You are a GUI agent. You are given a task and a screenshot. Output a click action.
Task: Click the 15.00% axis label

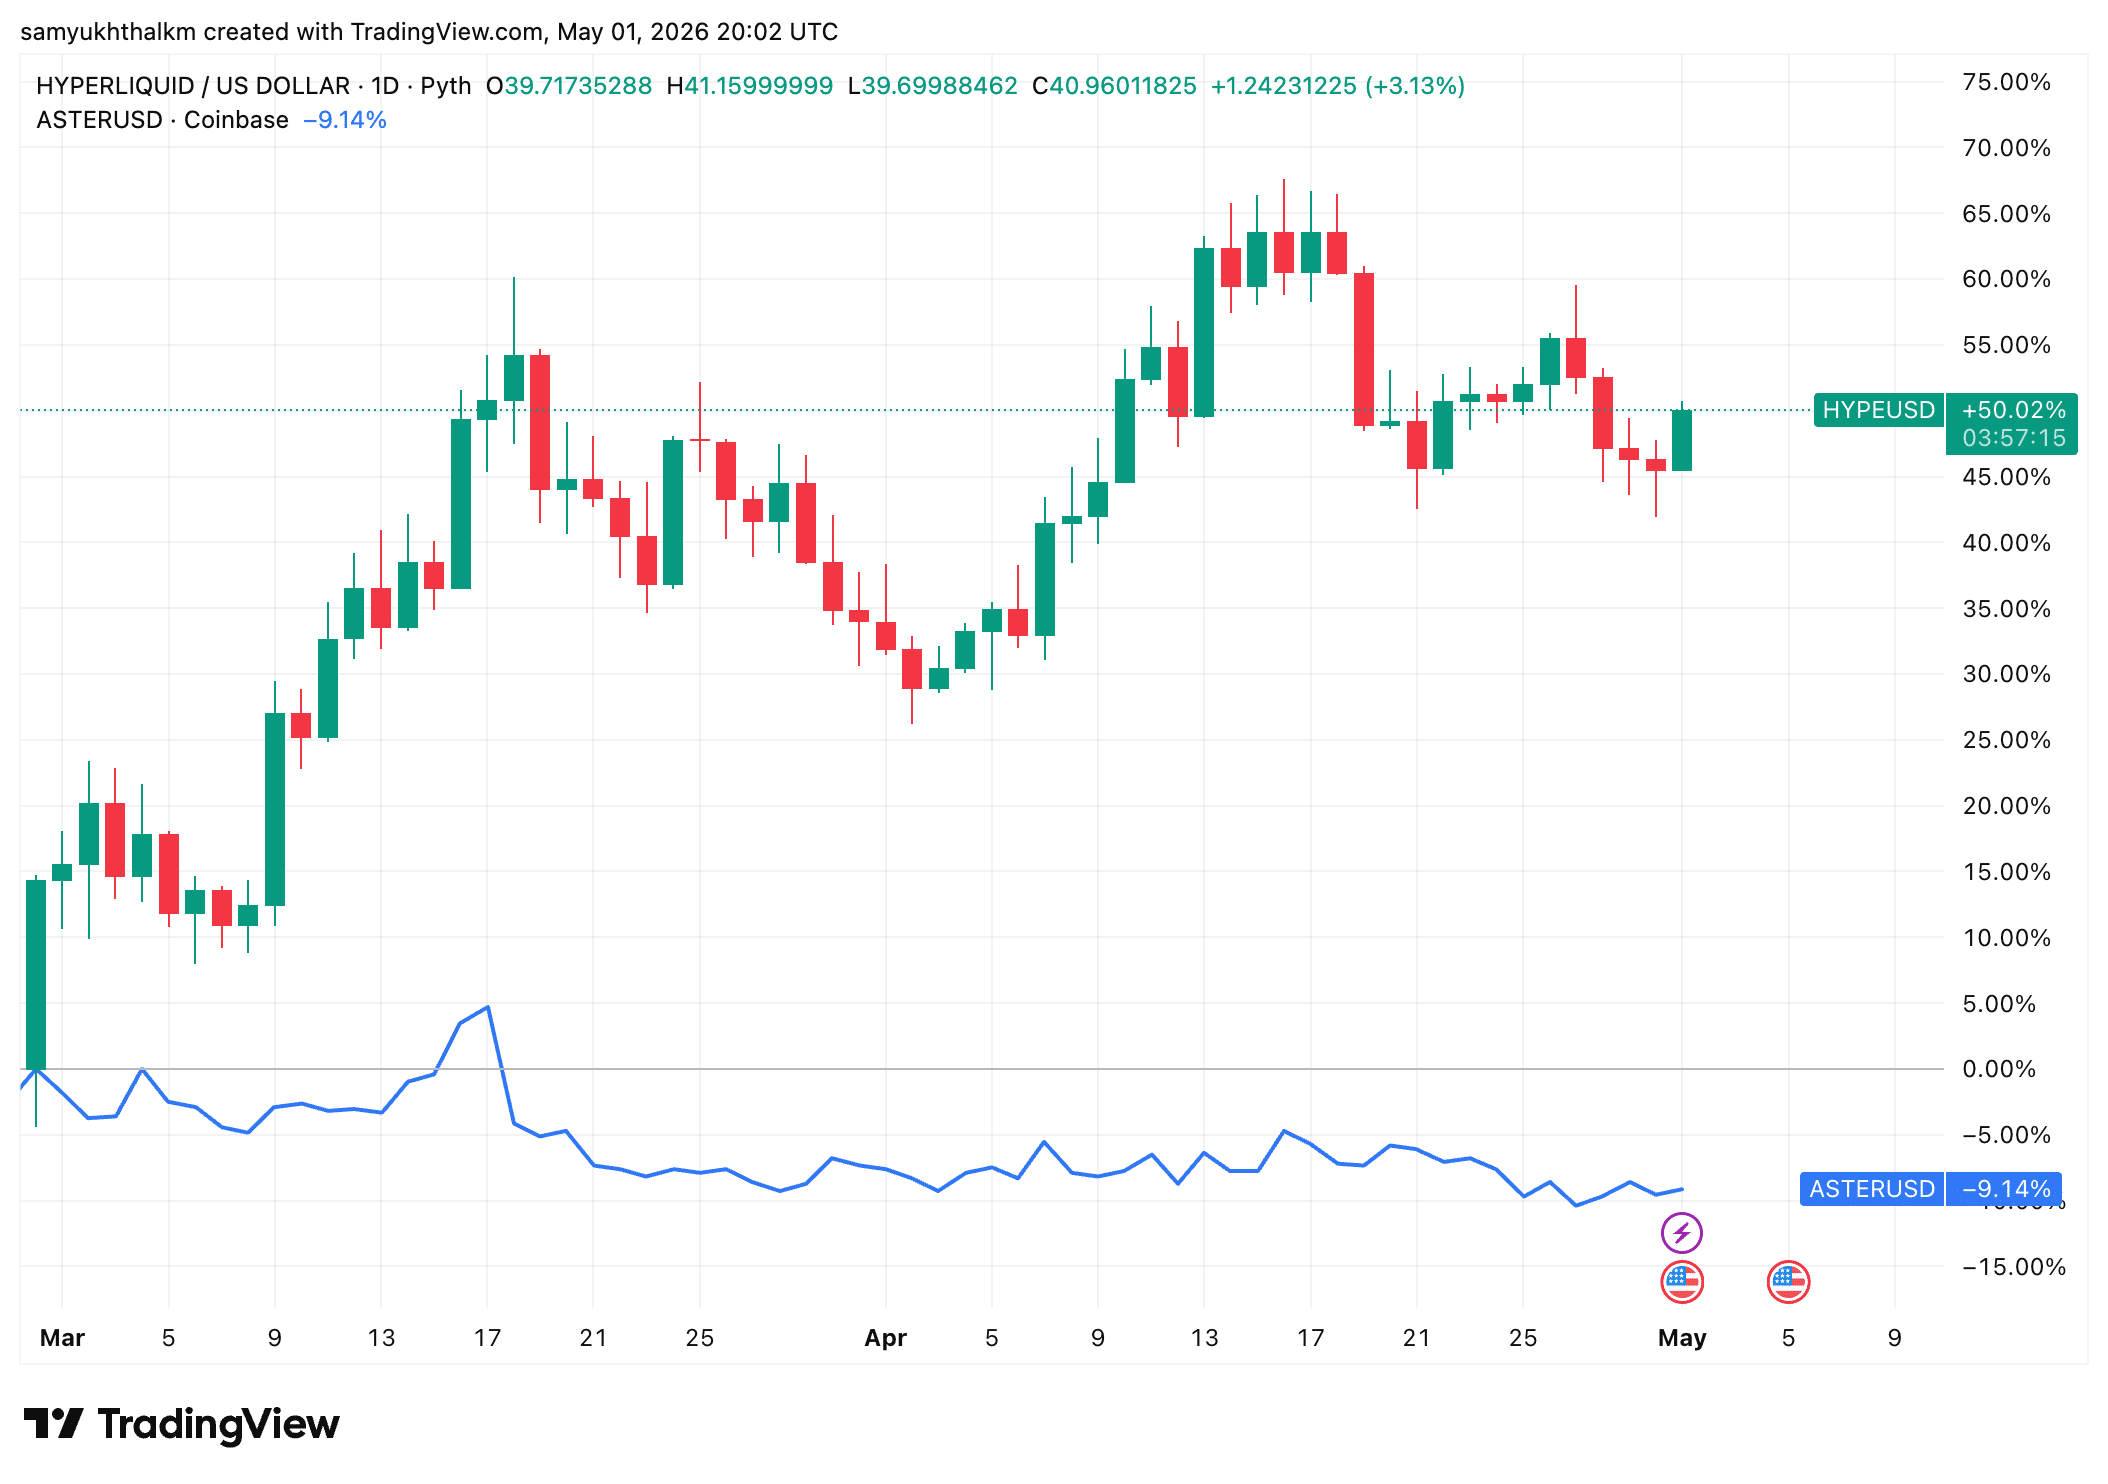click(2006, 872)
